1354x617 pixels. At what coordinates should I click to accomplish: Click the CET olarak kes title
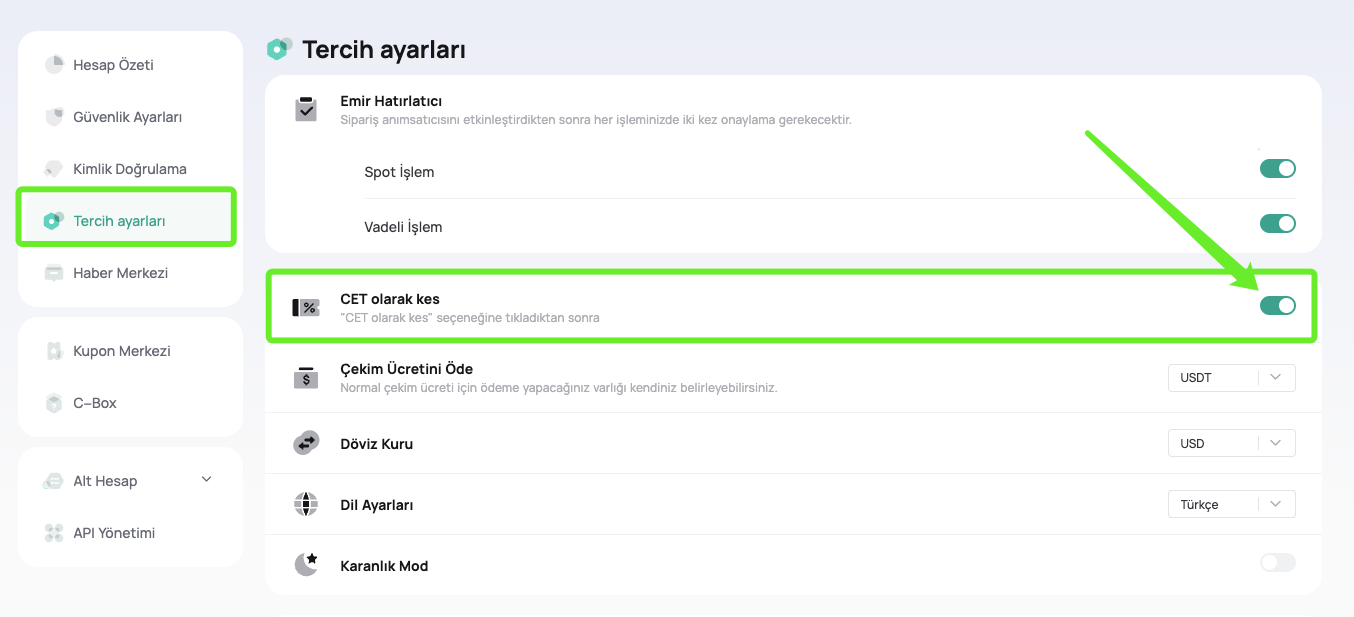pyautogui.click(x=390, y=299)
